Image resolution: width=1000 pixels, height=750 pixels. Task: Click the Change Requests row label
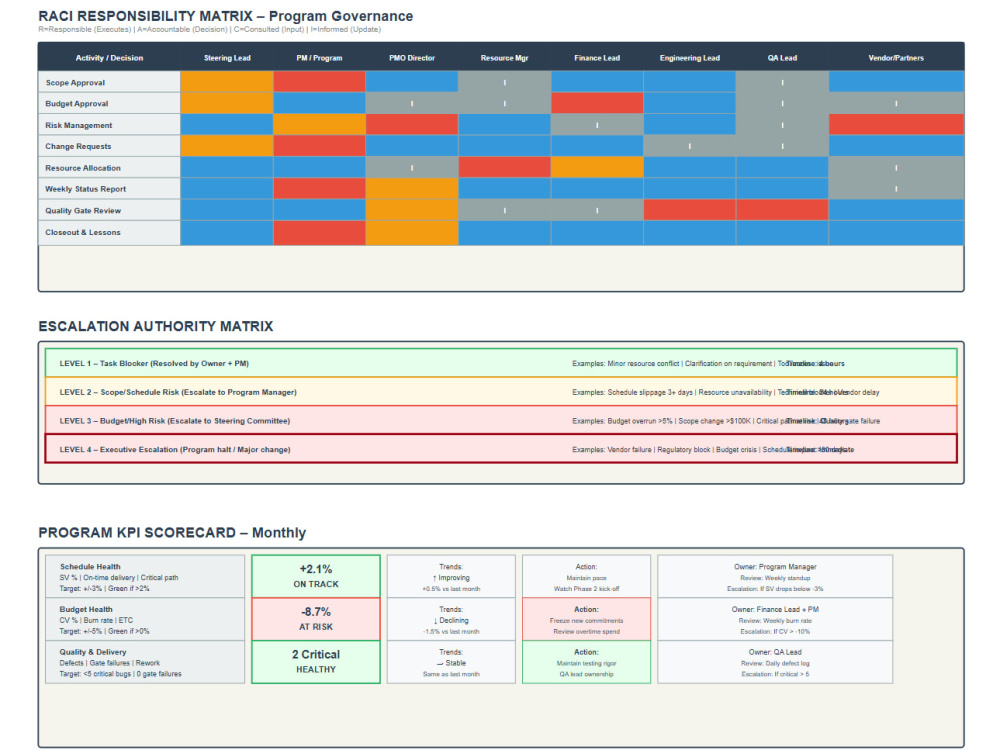tap(109, 146)
